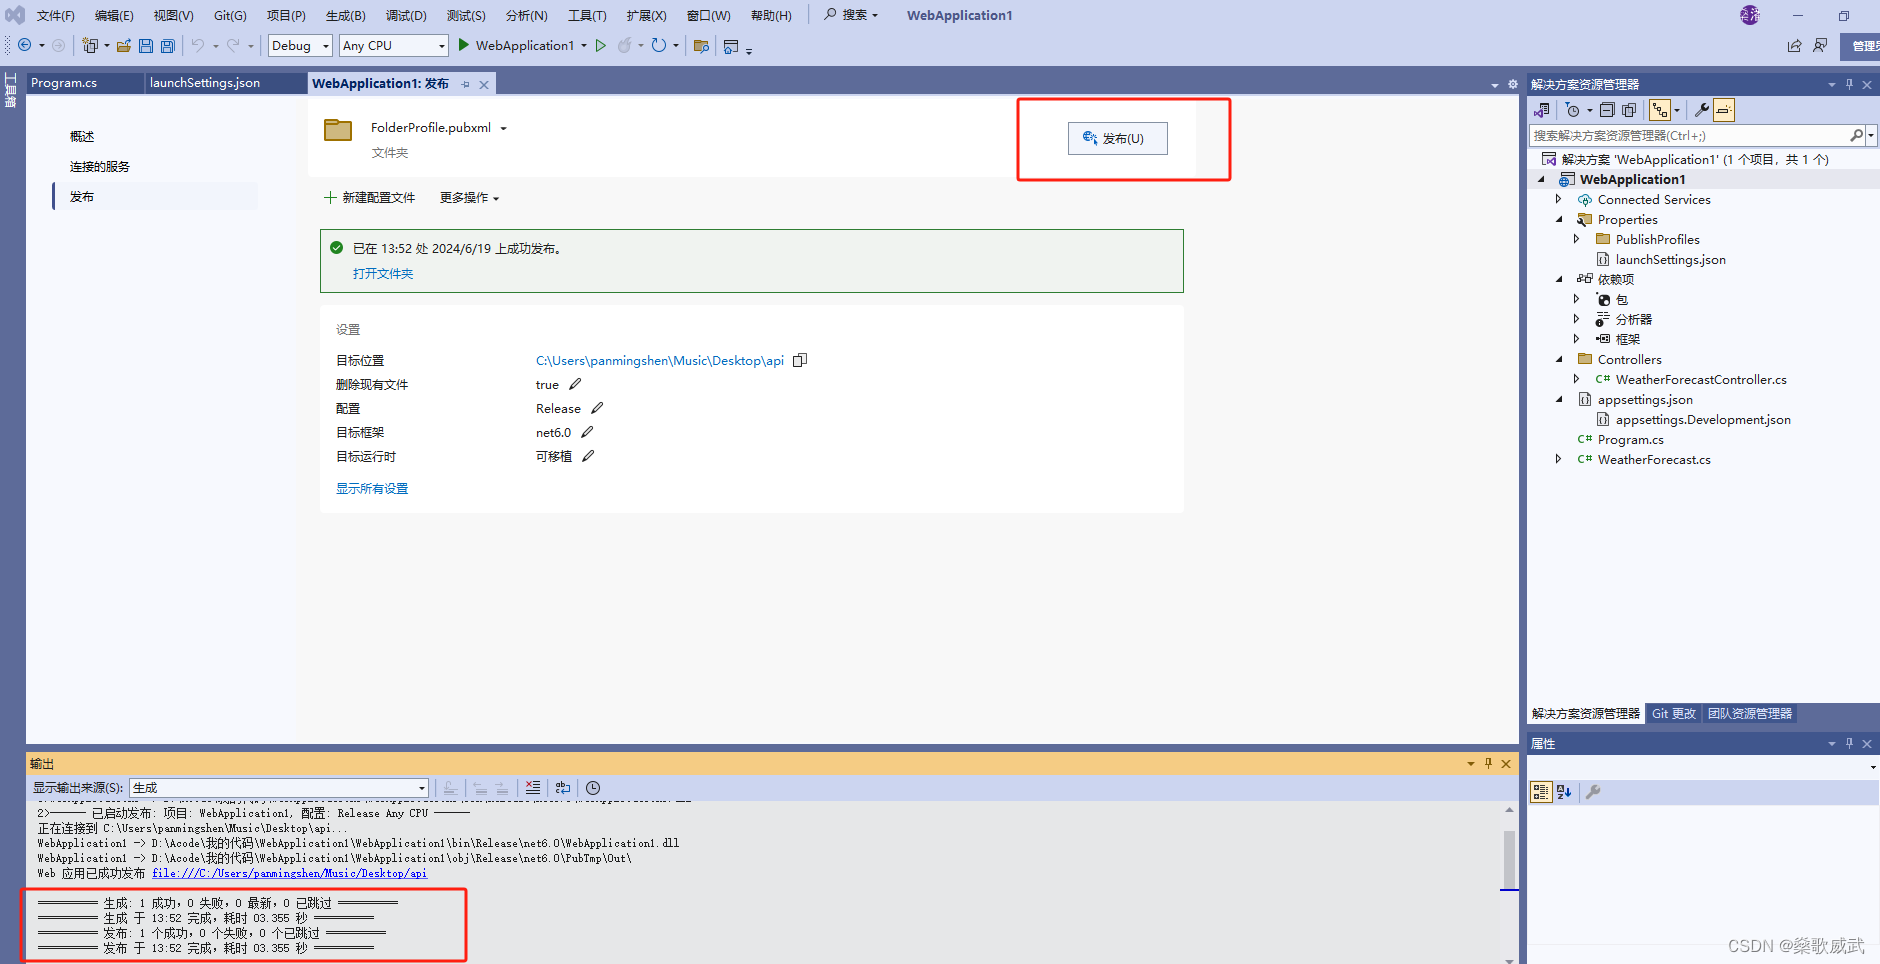Switch to the 团队资源管理器 tab
This screenshot has width=1880, height=964.
1750,713
